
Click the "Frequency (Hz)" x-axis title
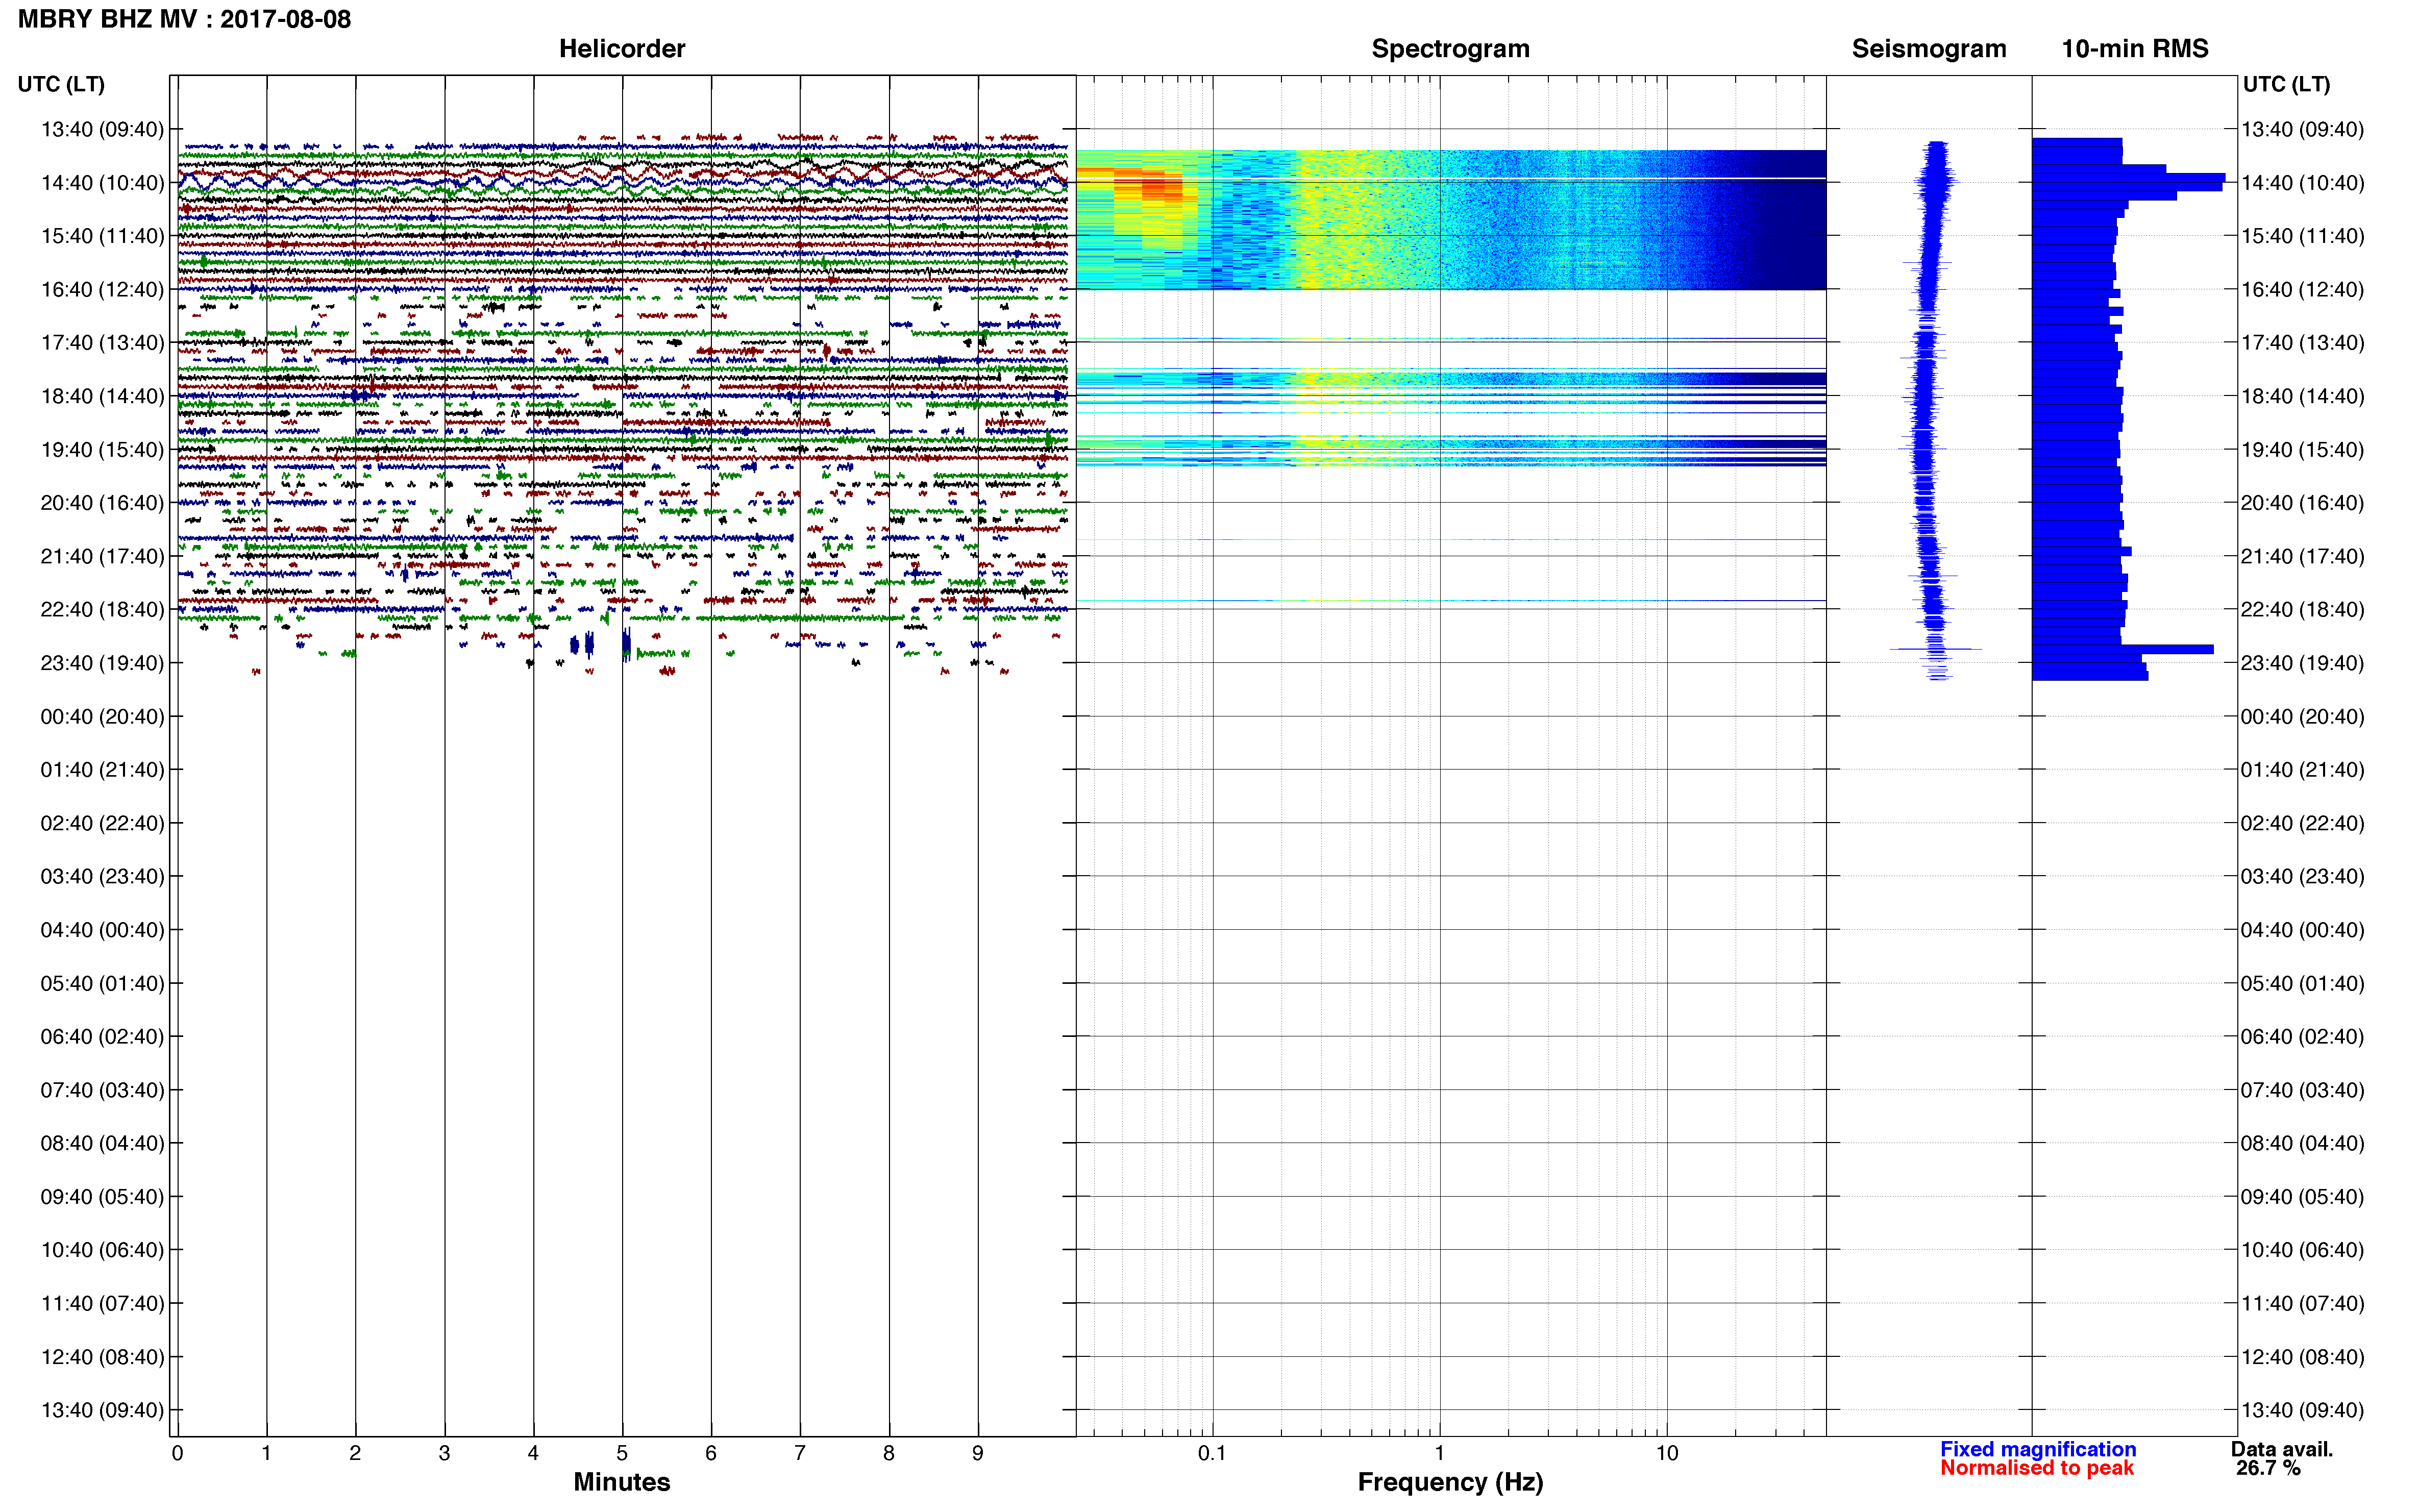1450,1482
